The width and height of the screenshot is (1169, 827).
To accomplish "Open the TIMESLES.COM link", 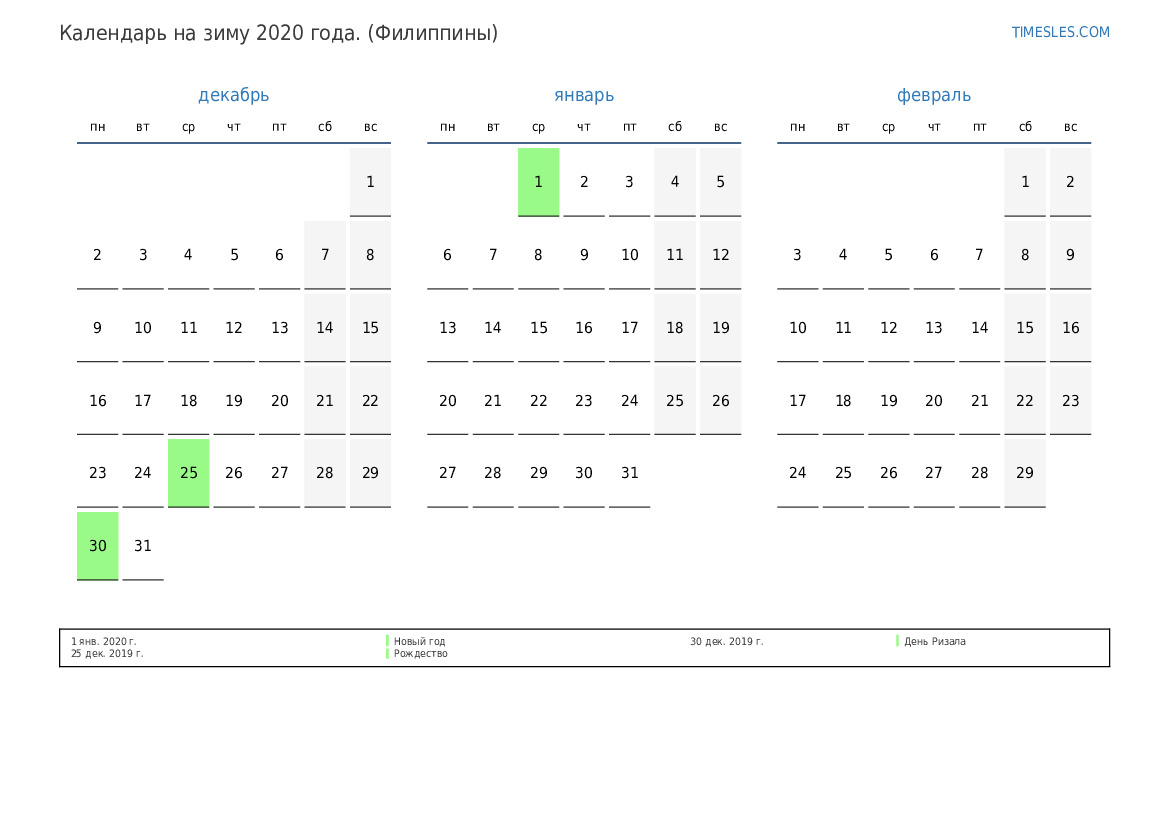I will click(1060, 32).
